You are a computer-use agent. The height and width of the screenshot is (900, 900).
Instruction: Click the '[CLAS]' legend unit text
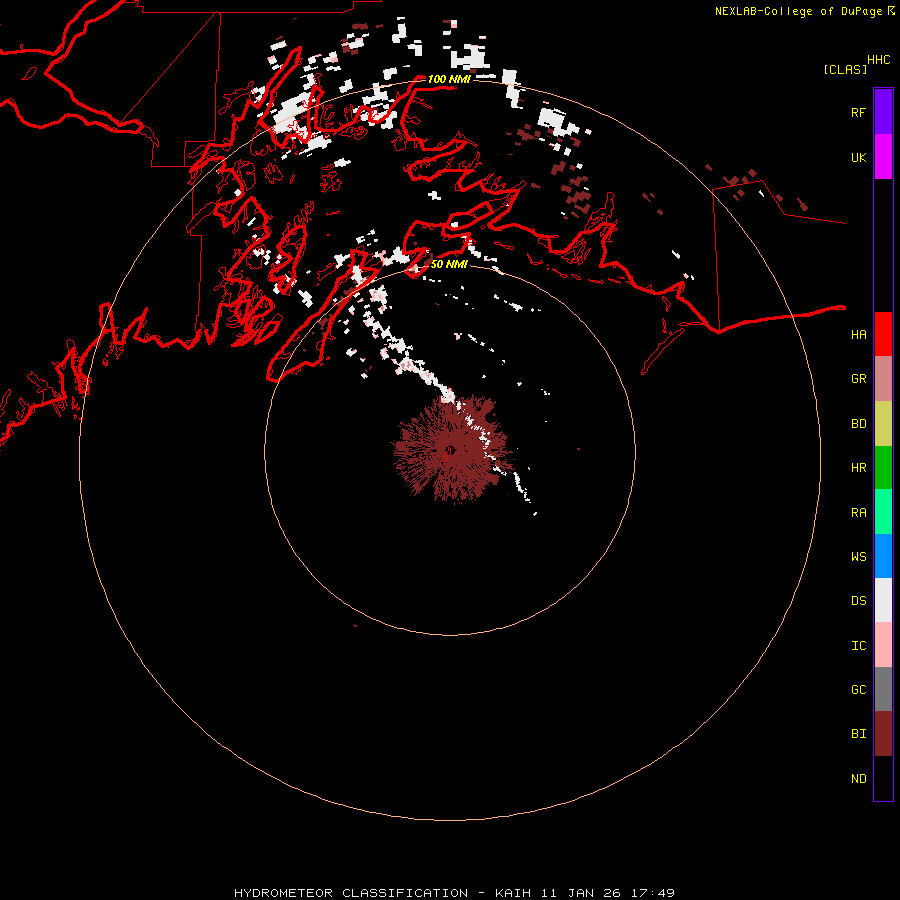pyautogui.click(x=845, y=69)
